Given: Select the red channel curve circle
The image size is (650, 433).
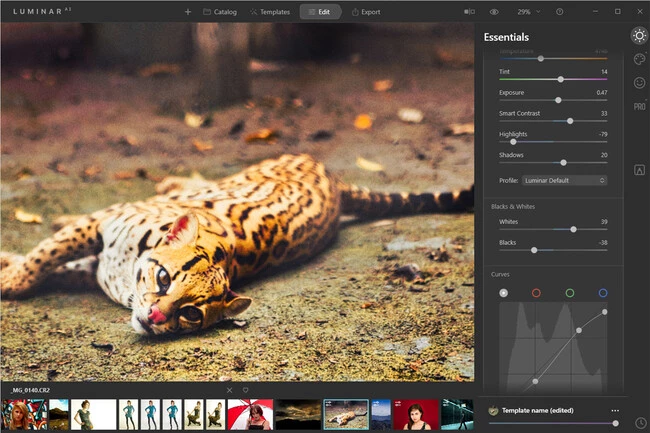Looking at the screenshot, I should coord(536,293).
